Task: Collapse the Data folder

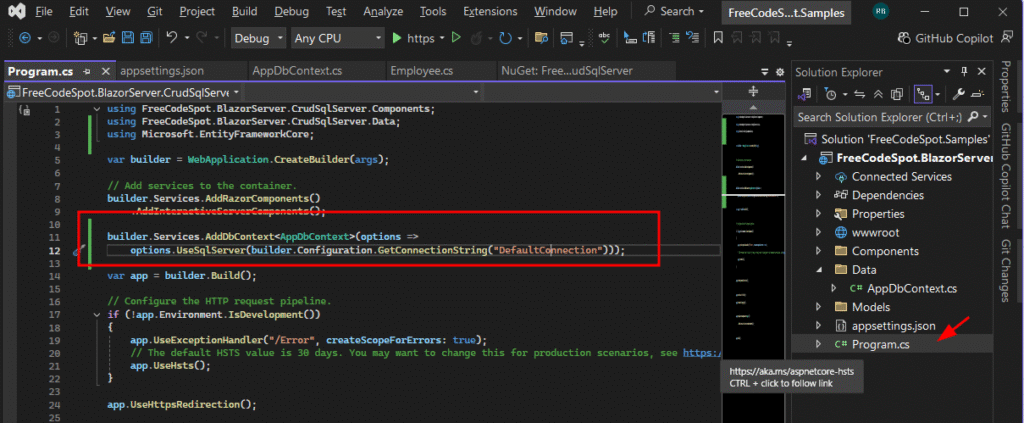Action: click(818, 270)
